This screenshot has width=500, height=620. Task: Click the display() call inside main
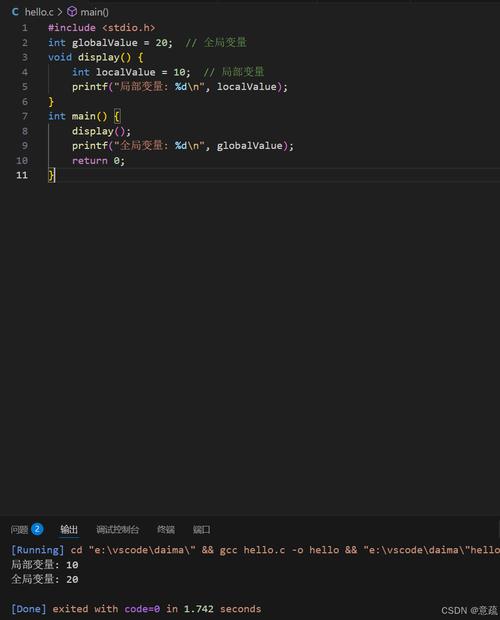coord(101,131)
